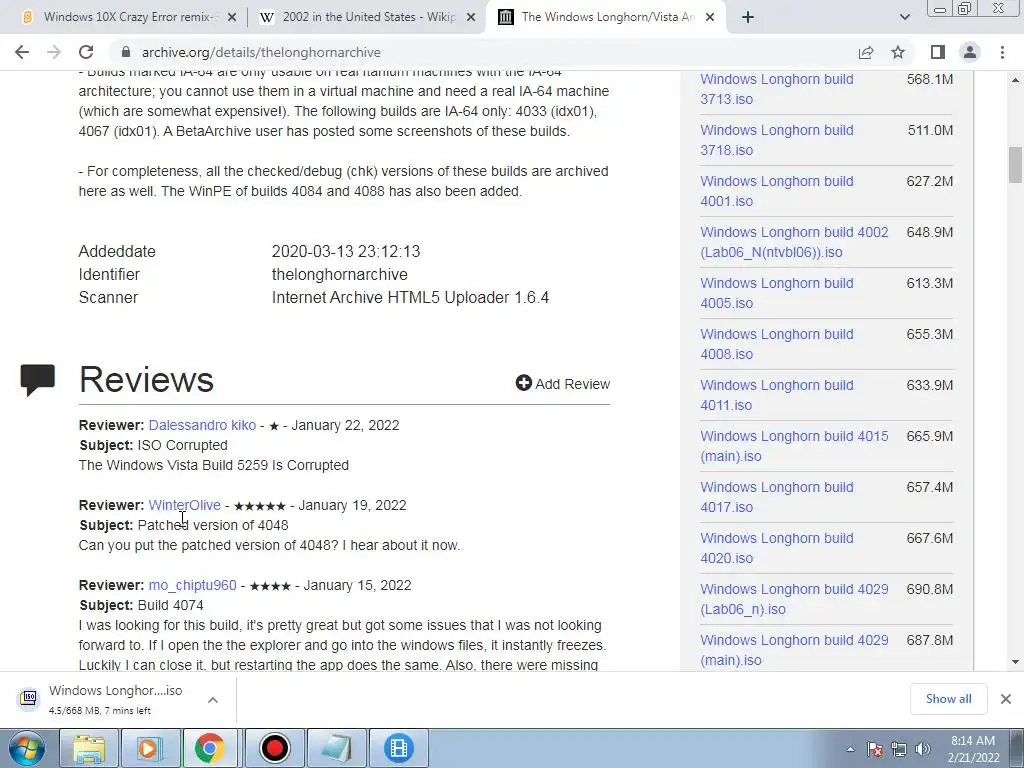Image resolution: width=1024 pixels, height=768 pixels.
Task: Show hidden system tray icons
Action: click(x=850, y=750)
